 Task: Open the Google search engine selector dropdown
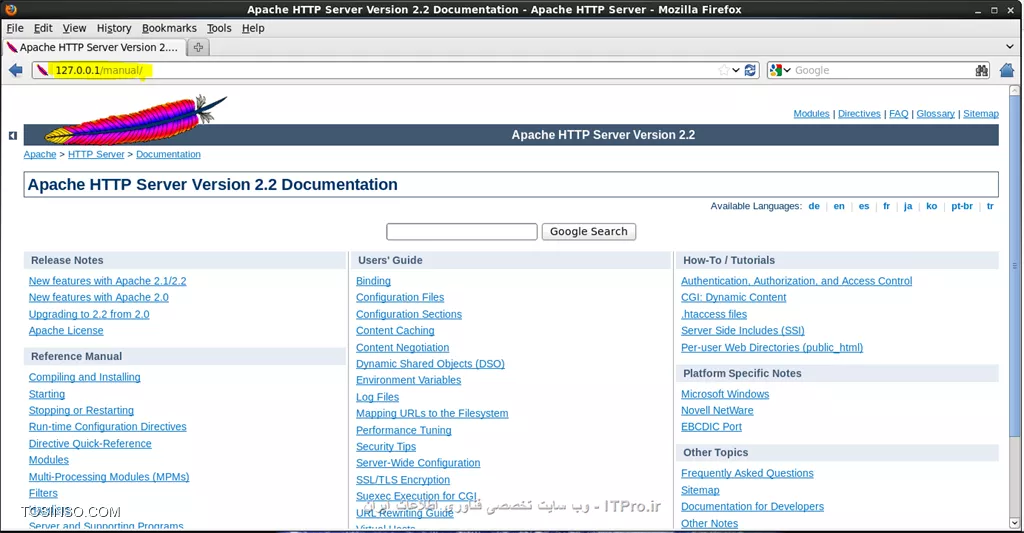[x=780, y=70]
